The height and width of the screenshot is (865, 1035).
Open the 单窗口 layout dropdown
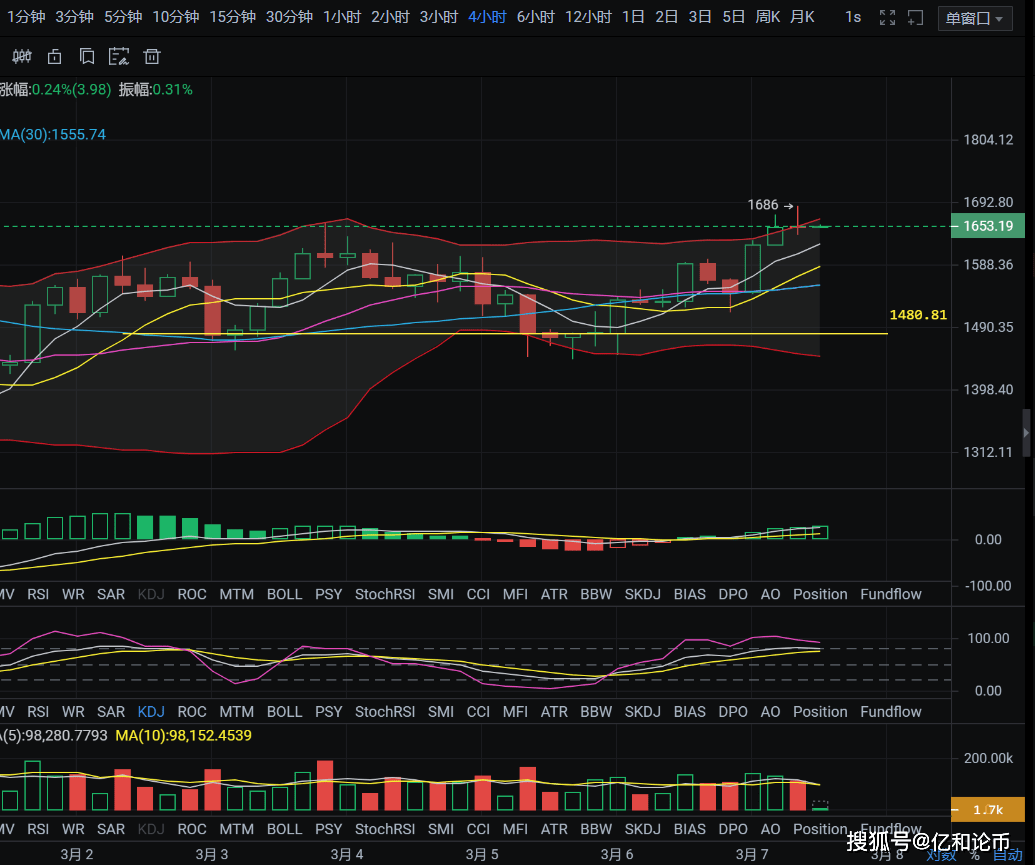975,18
